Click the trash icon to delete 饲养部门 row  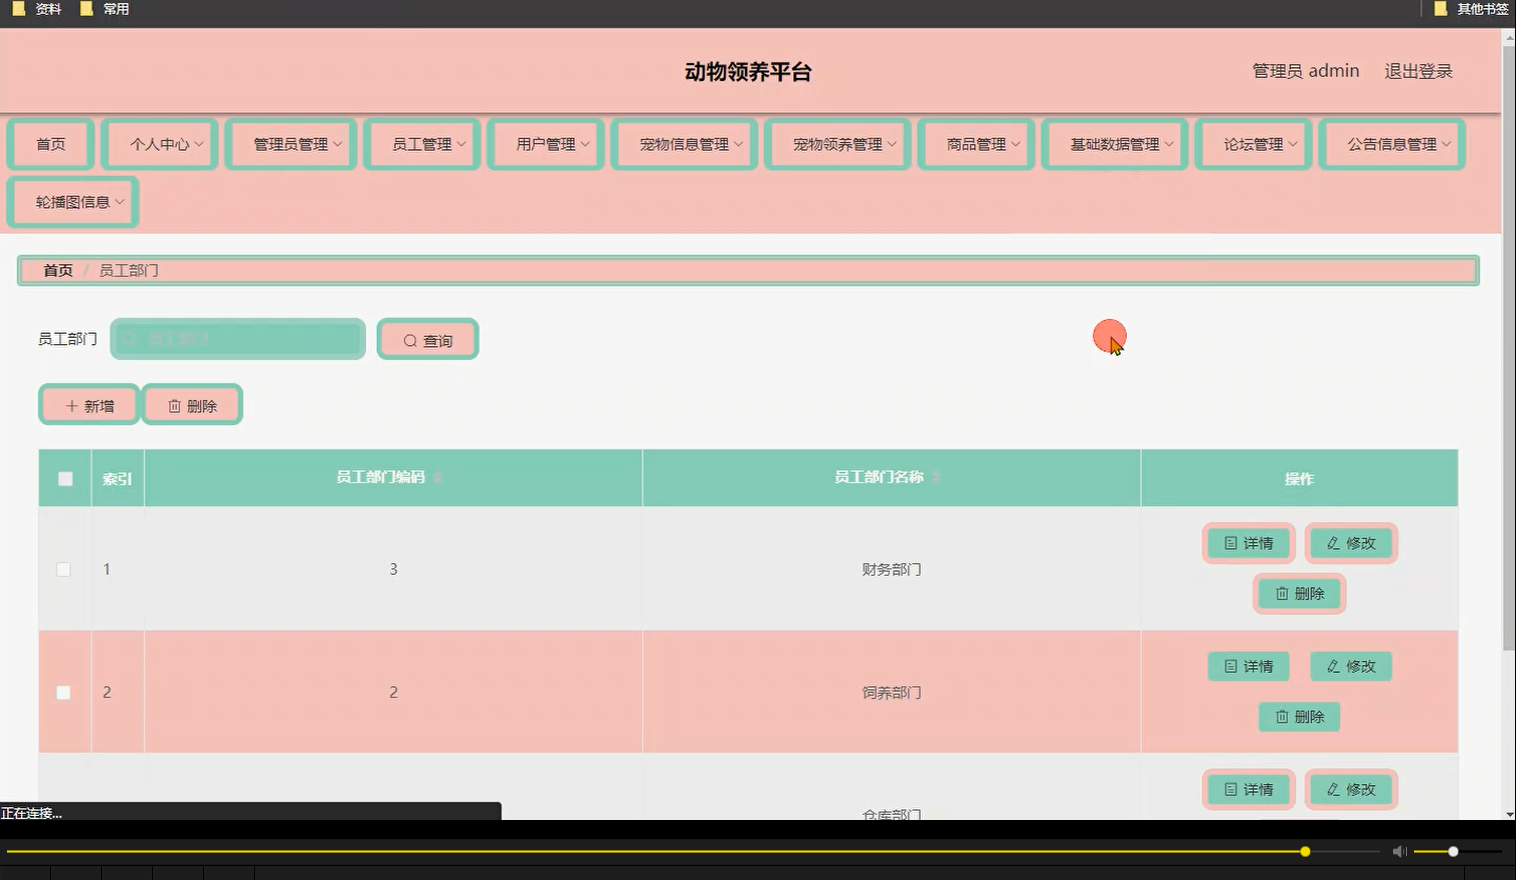[x=1283, y=716]
